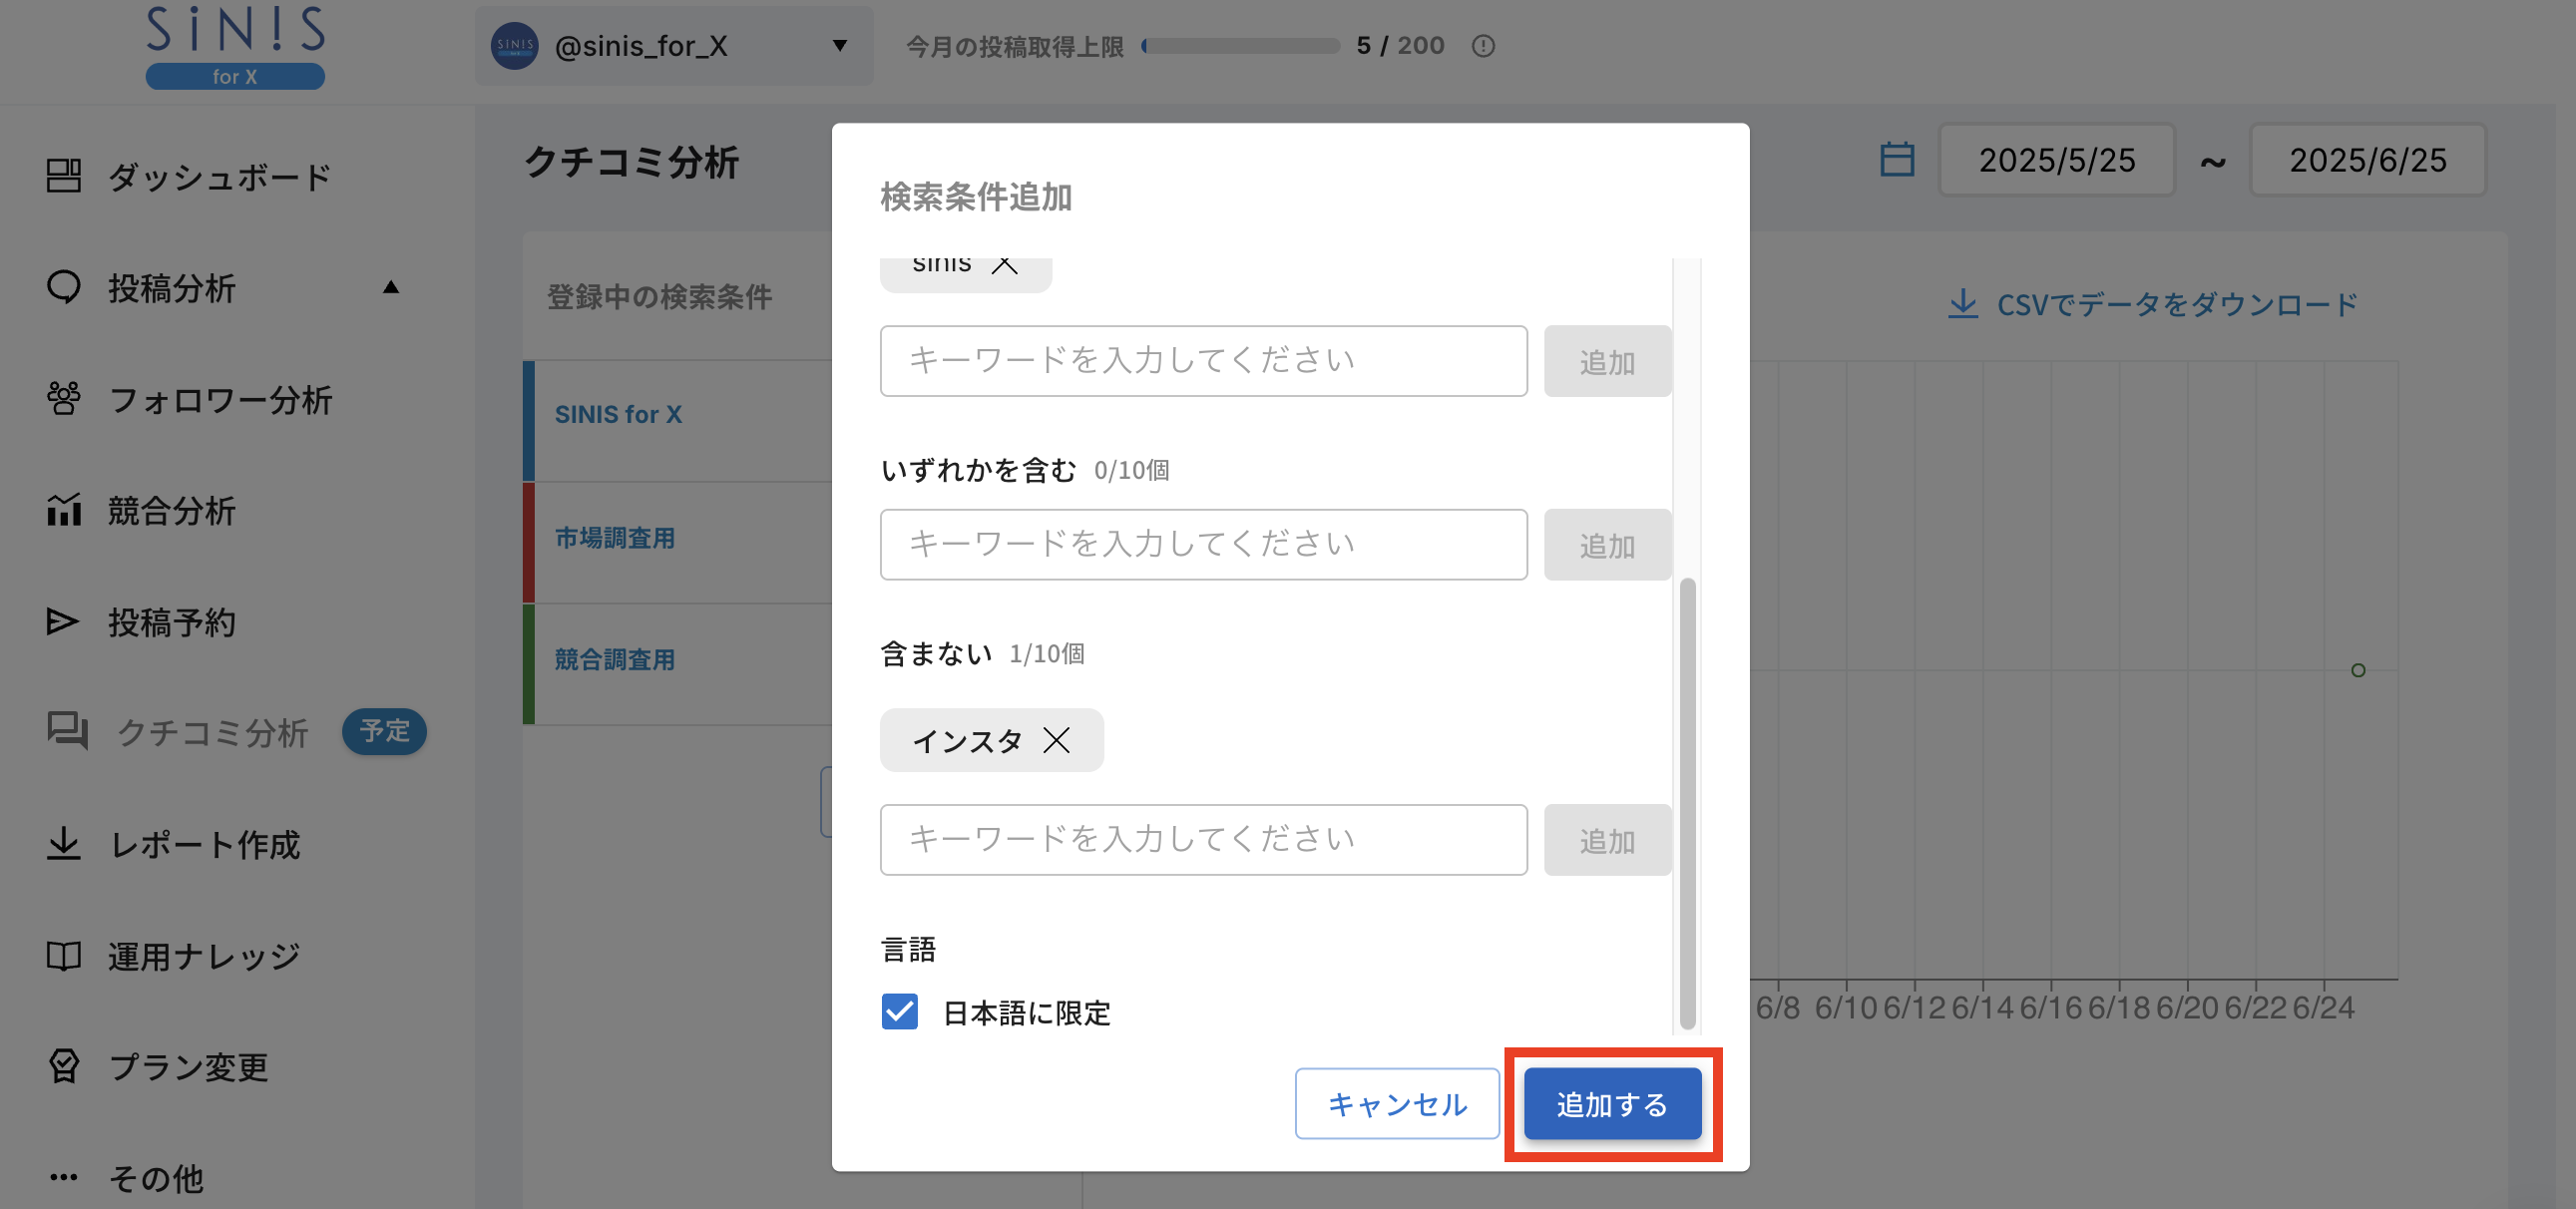Remove the インスタ keyword chip
Viewport: 2576px width, 1209px height.
1057,740
